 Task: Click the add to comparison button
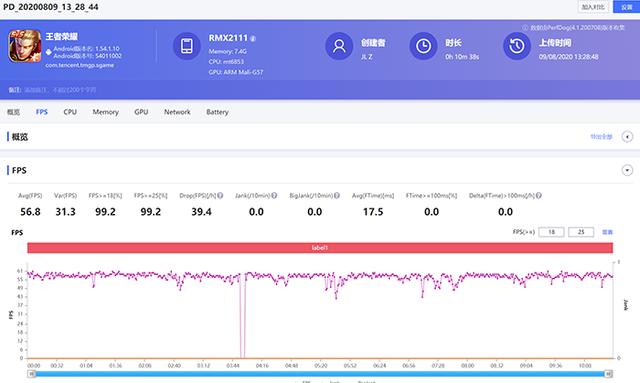click(593, 7)
